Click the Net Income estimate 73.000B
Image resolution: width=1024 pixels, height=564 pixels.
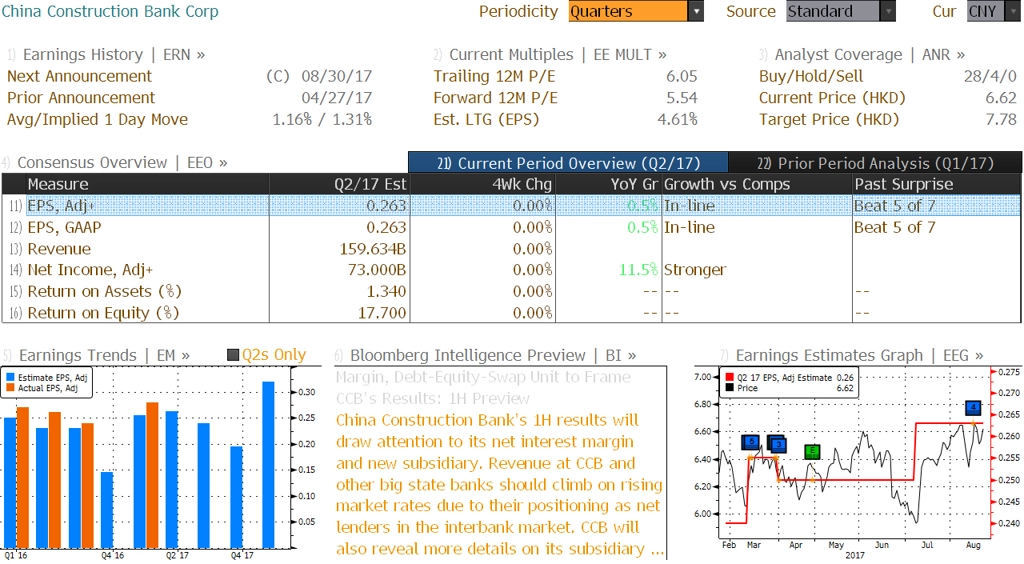point(377,270)
